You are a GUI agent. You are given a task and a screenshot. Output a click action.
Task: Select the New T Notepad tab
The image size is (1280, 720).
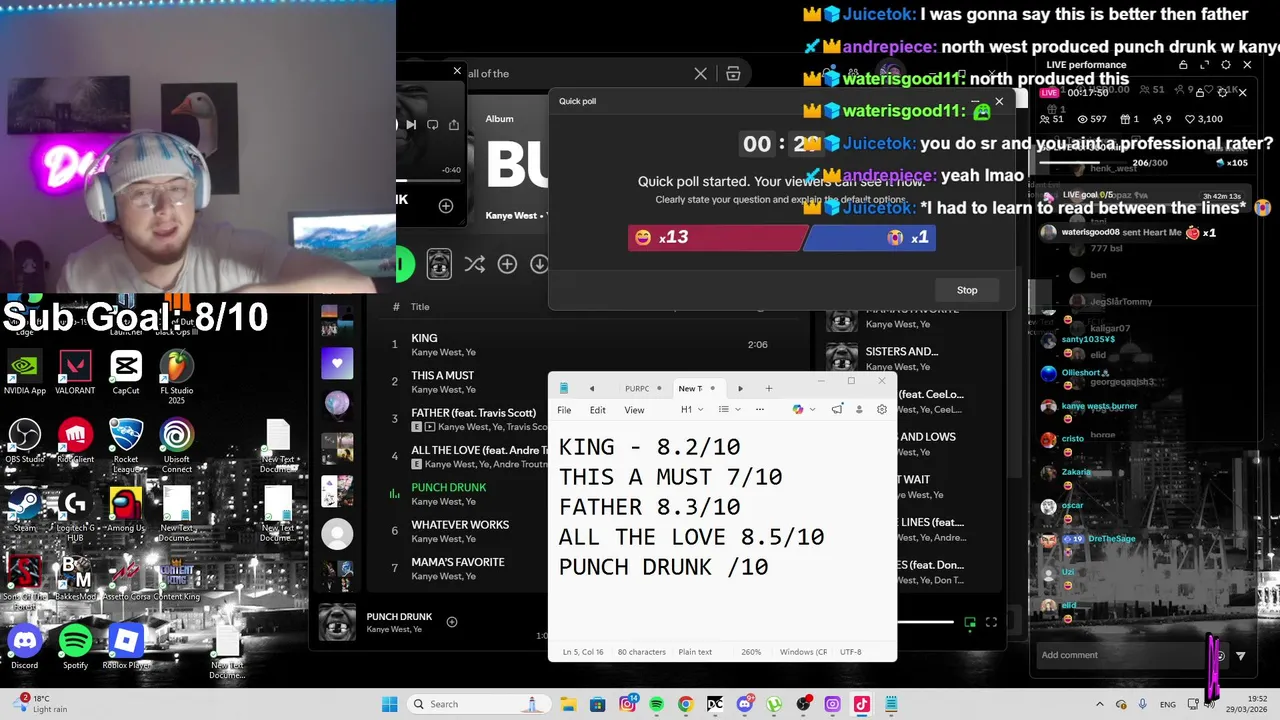(697, 388)
